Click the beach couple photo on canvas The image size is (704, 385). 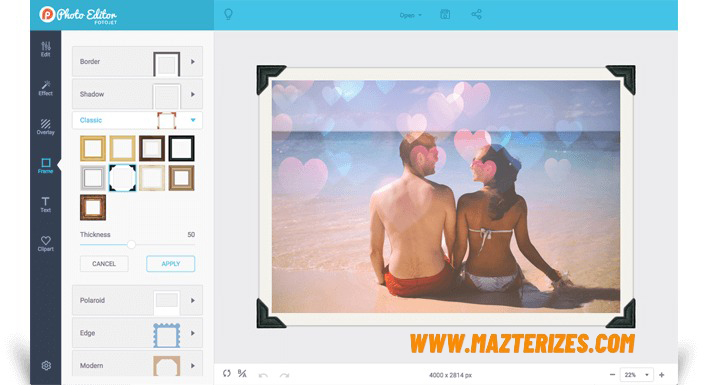click(446, 196)
